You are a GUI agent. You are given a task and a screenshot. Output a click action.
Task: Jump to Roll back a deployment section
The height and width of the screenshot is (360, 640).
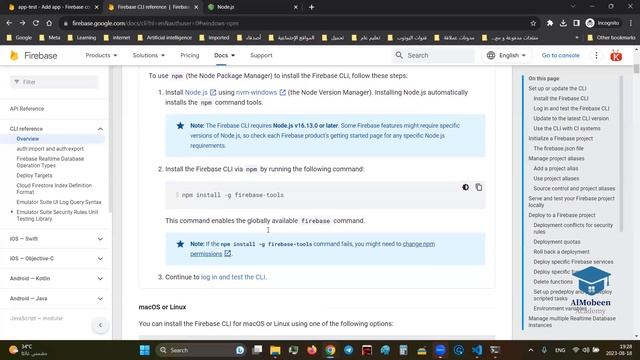[x=561, y=252]
